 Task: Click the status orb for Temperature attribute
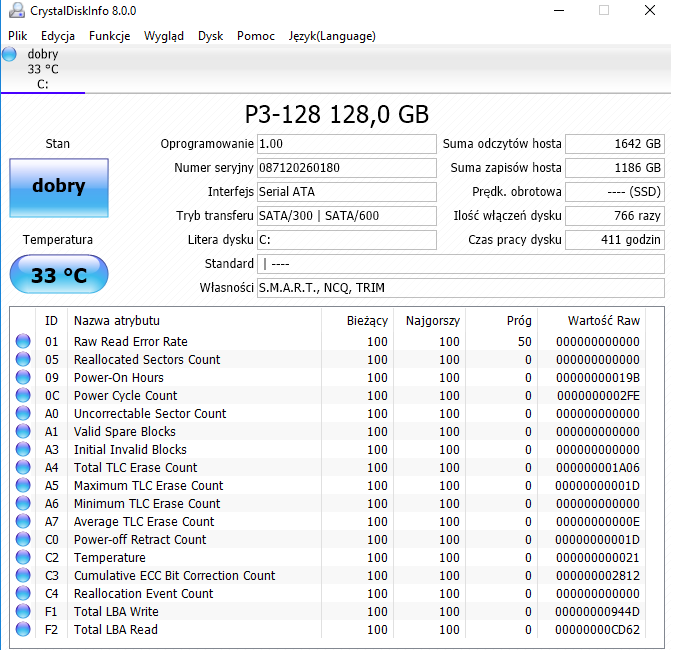pos(23,558)
